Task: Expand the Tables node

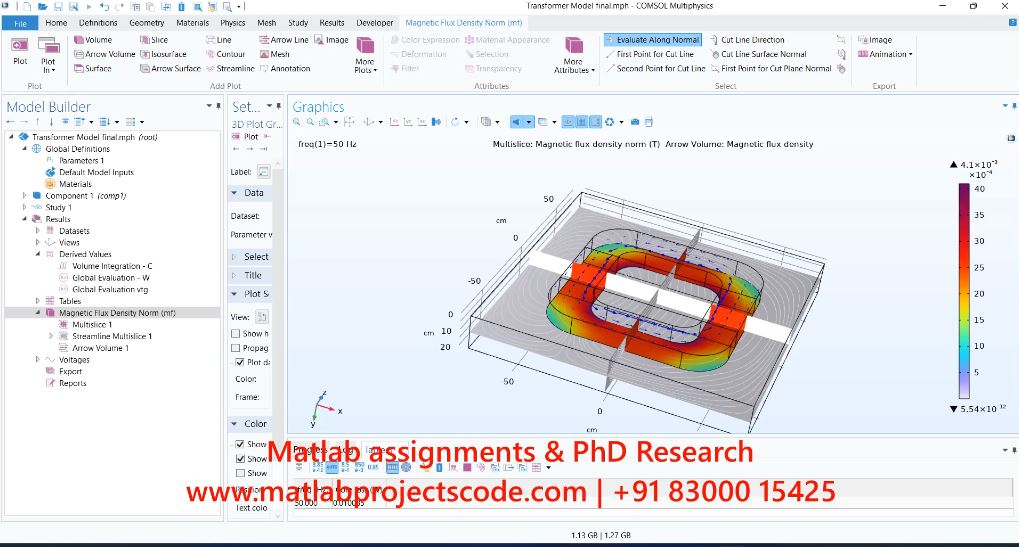Action: point(38,301)
